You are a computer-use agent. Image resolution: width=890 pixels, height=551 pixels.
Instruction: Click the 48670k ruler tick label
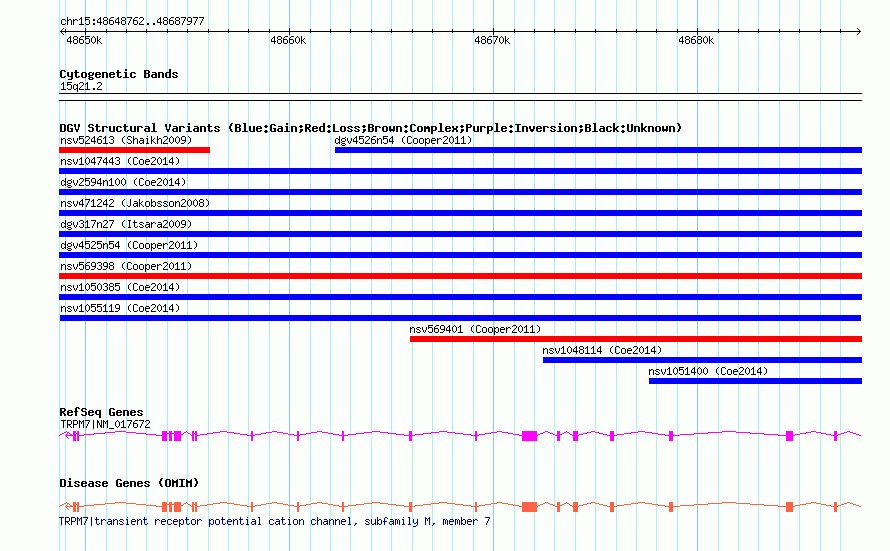[x=492, y=40]
